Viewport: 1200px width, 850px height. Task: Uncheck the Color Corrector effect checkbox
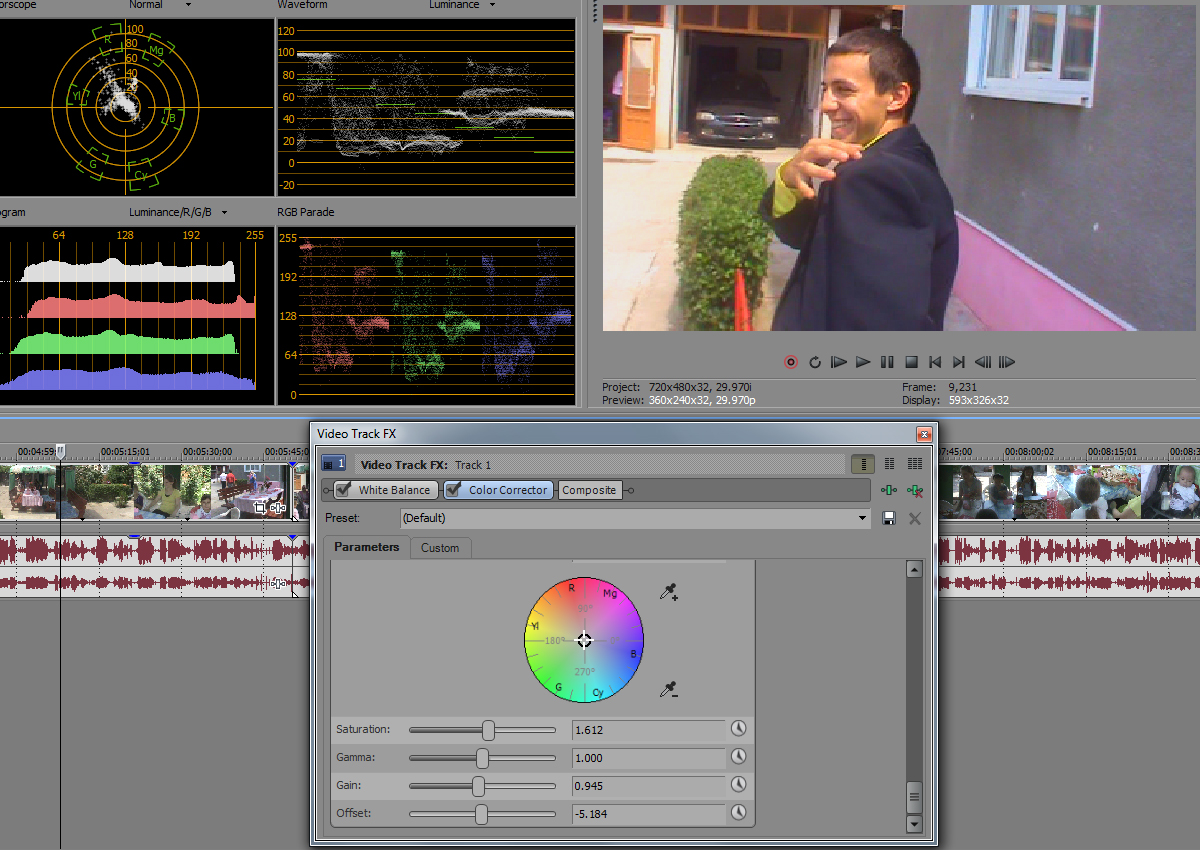click(x=454, y=490)
